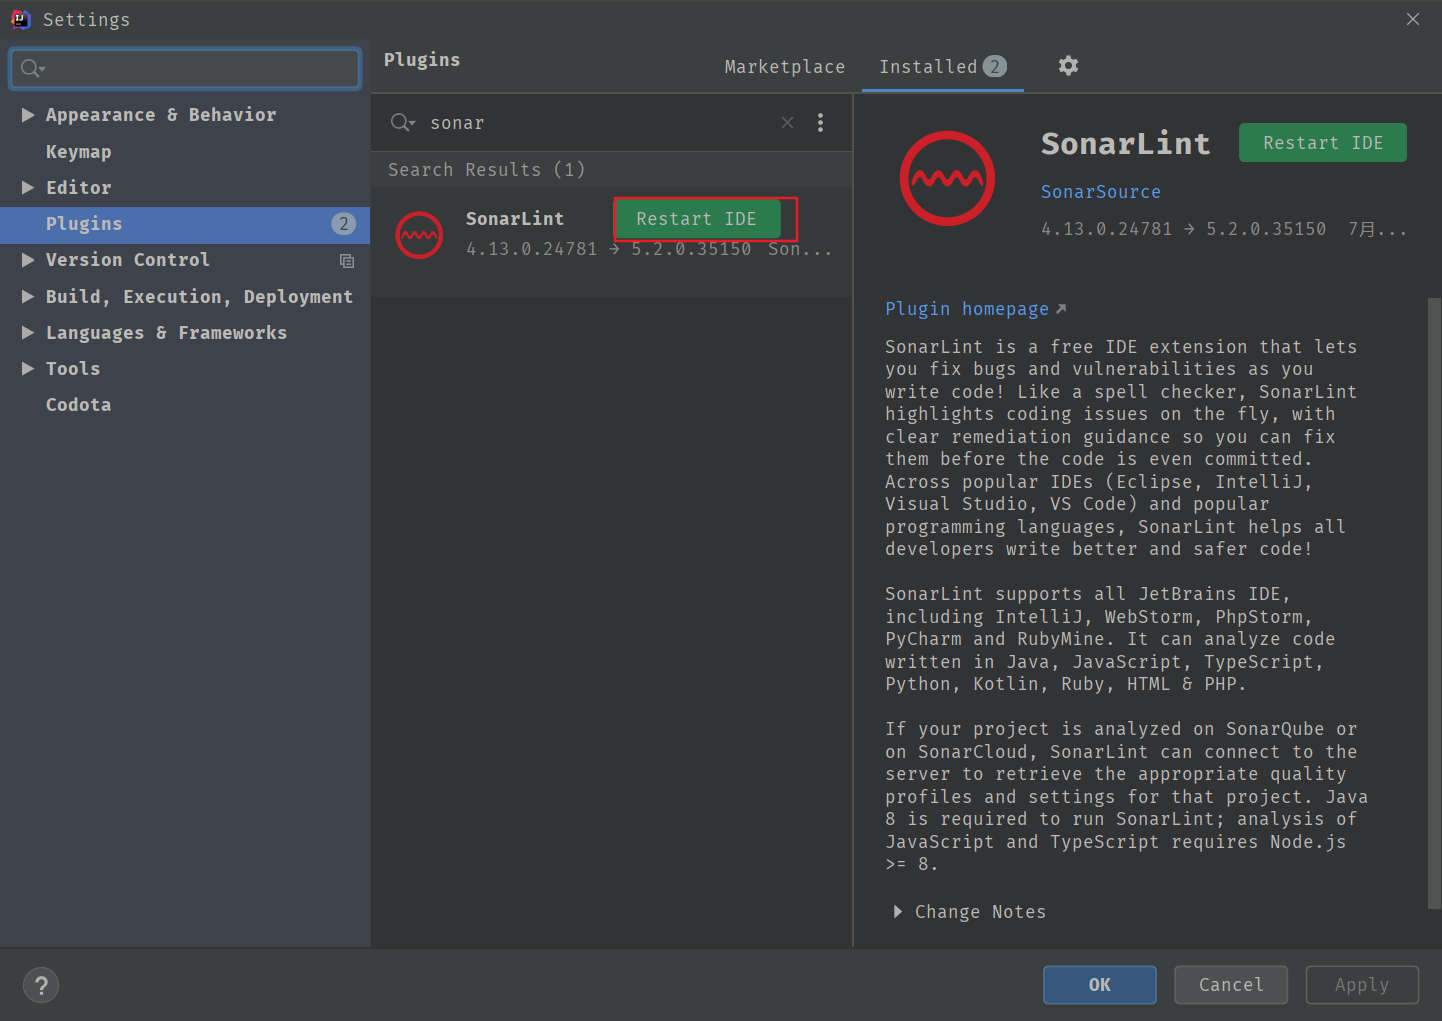Select the Installed tab
This screenshot has height=1021, width=1442.
pyautogui.click(x=929, y=66)
